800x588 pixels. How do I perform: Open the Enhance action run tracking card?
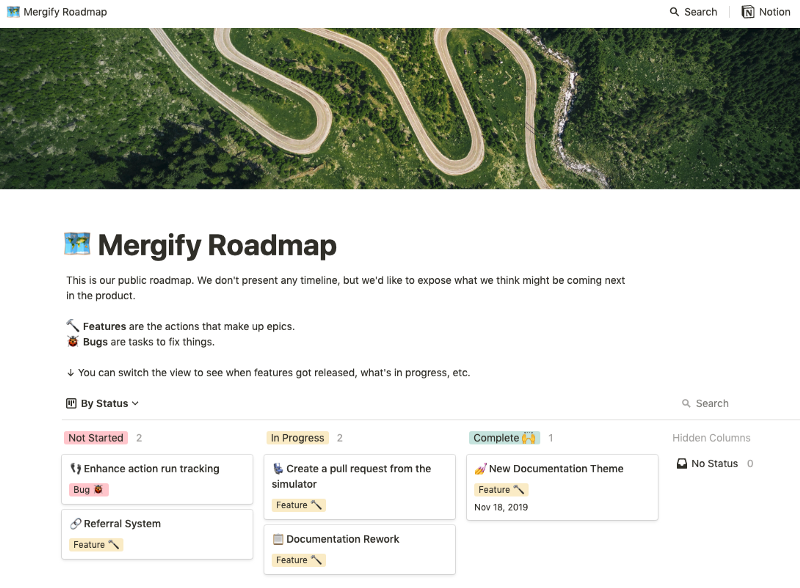tap(157, 479)
